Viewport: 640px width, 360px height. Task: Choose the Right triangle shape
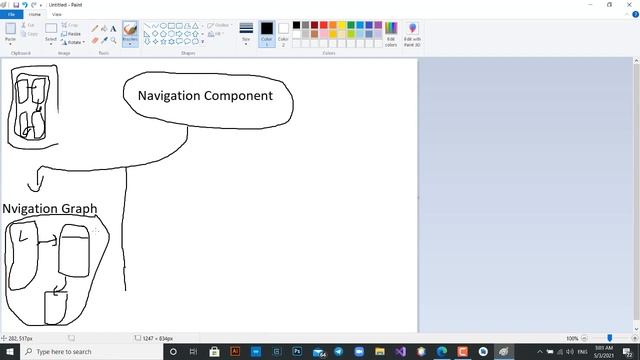pyautogui.click(x=147, y=33)
